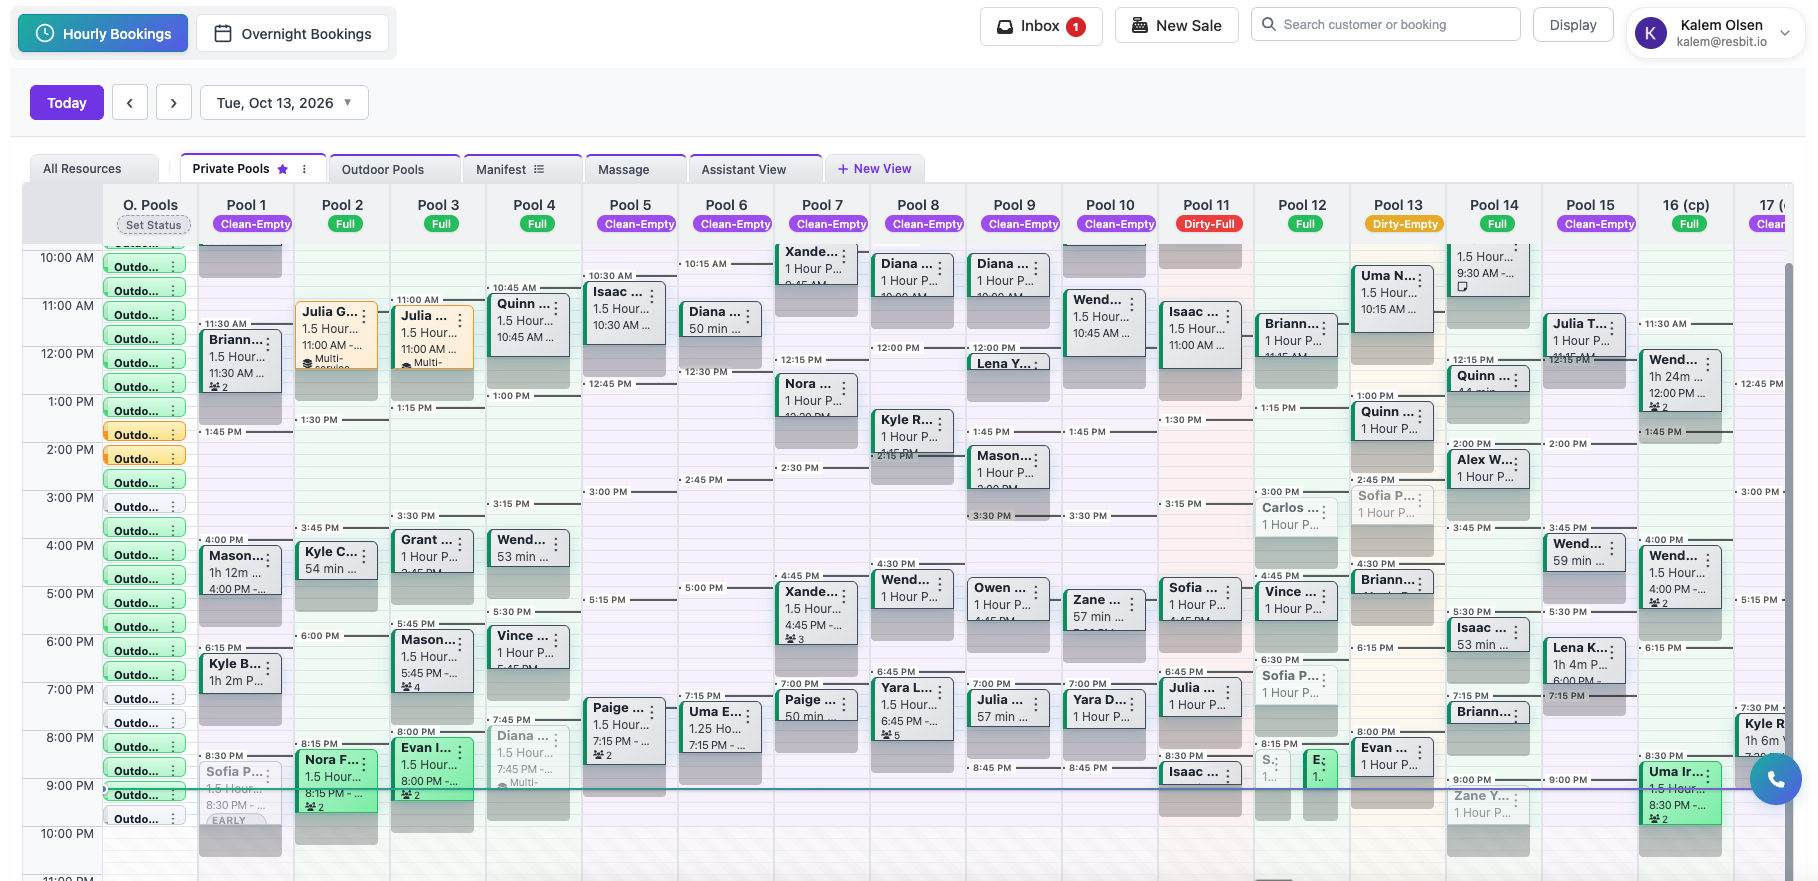Click the K user avatar

click(x=1650, y=33)
